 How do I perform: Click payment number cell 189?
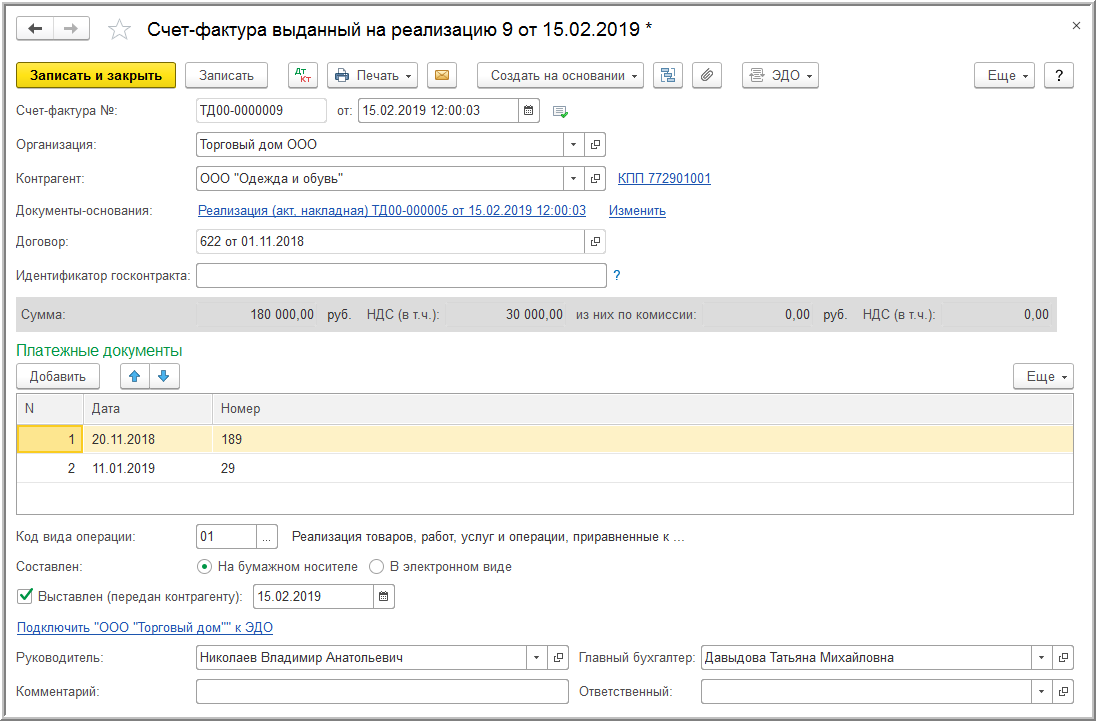coord(642,439)
